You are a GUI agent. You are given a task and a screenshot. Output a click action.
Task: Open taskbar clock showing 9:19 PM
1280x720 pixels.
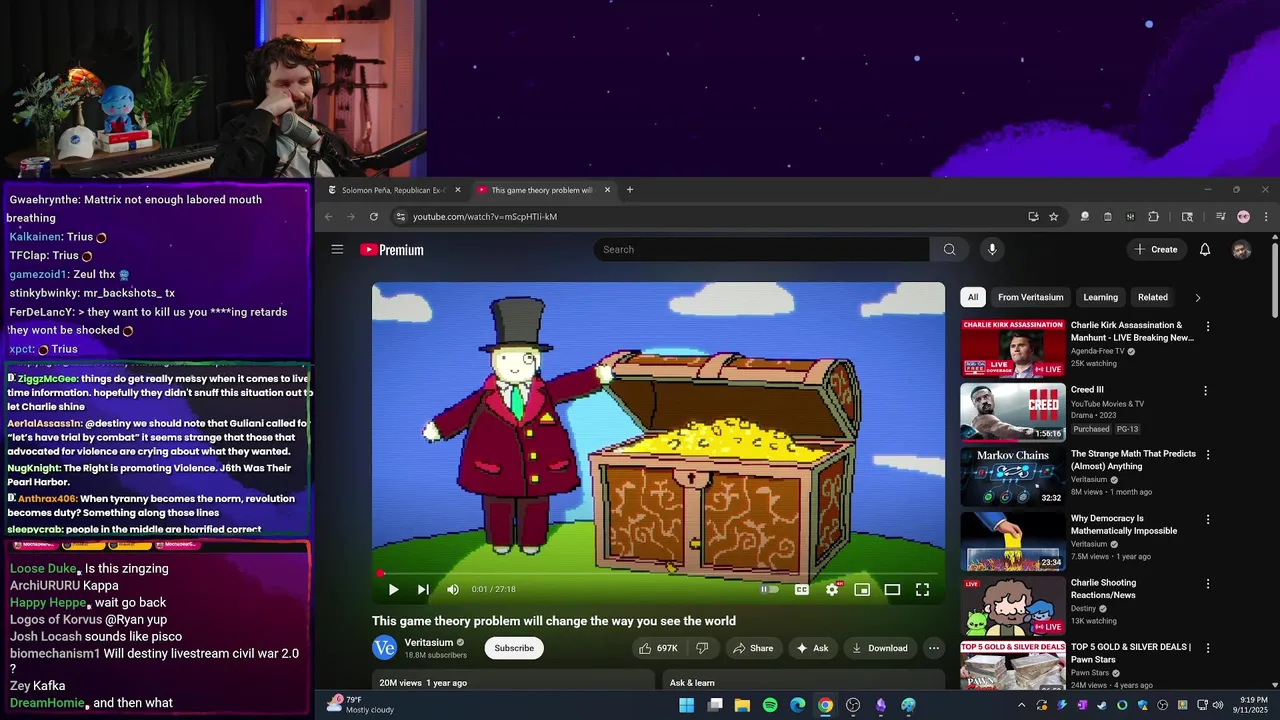pyautogui.click(x=1248, y=705)
